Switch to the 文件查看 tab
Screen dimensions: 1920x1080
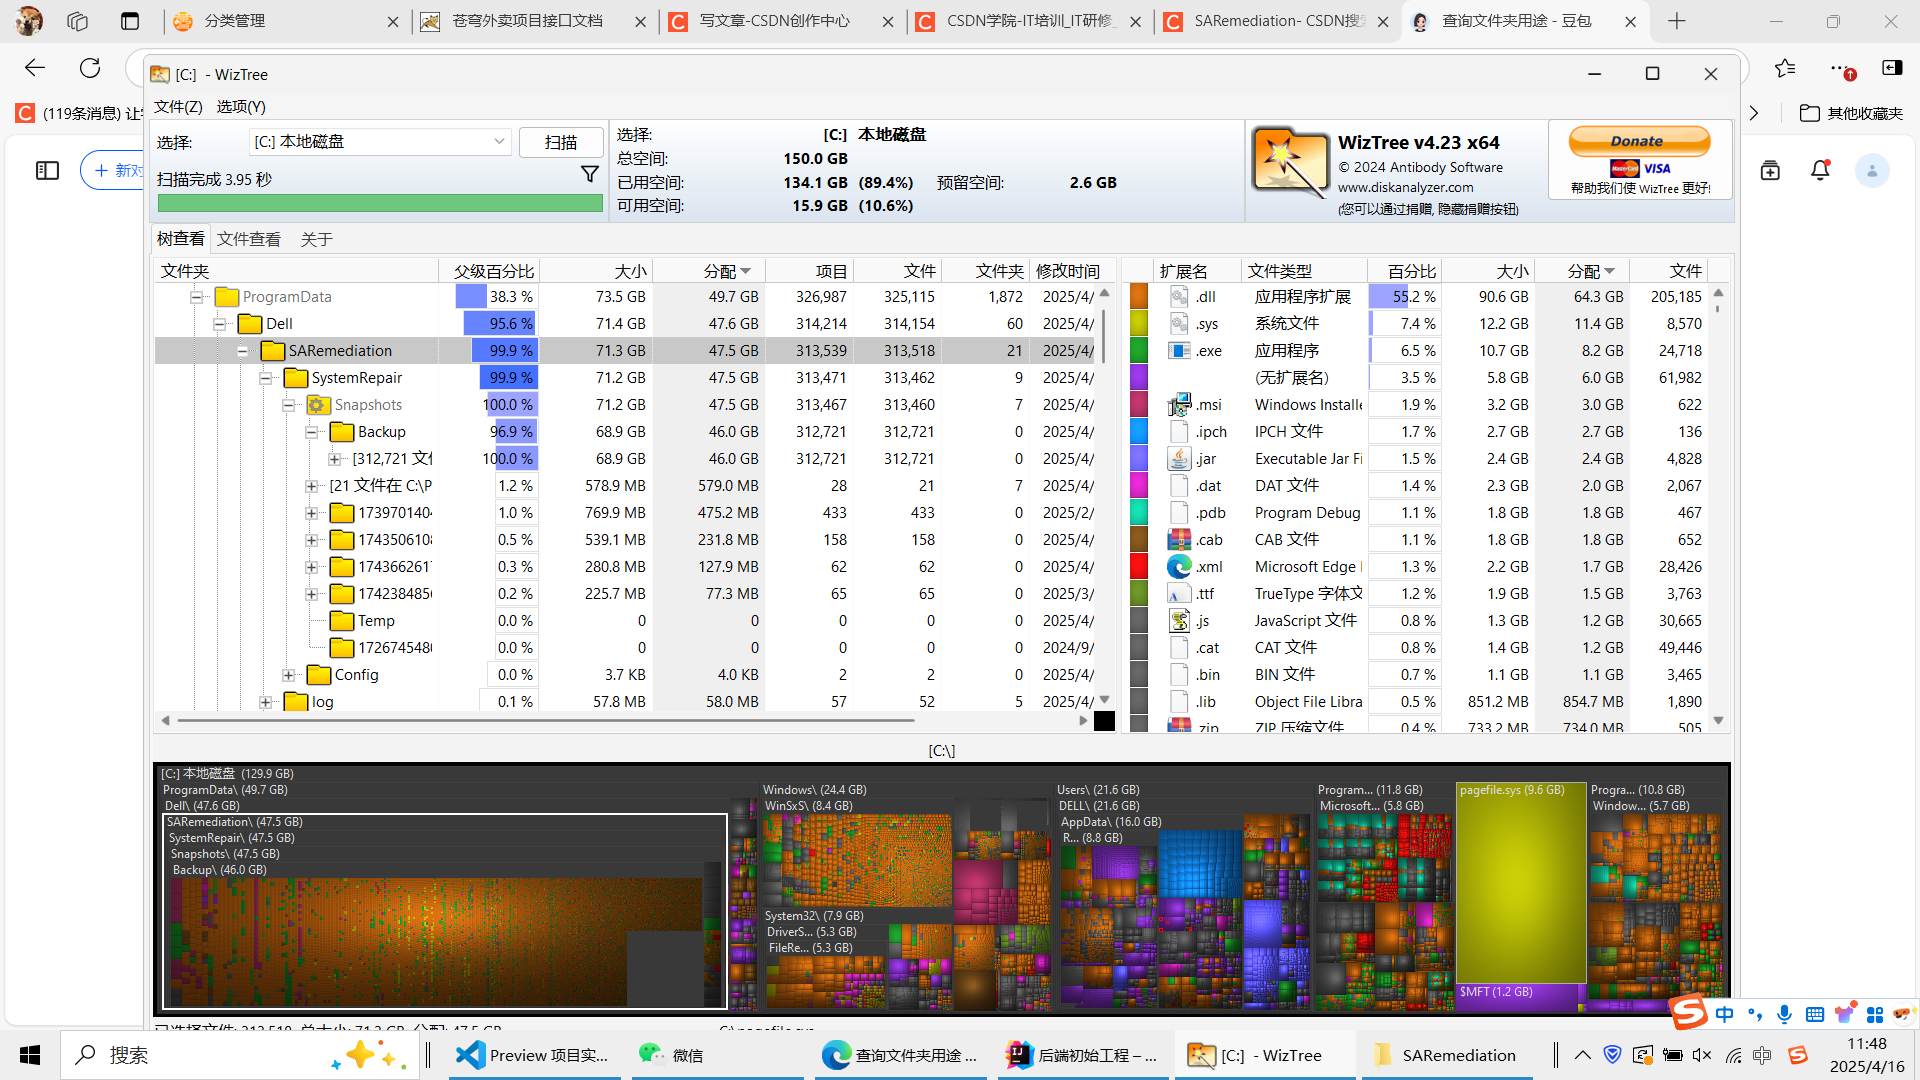point(248,239)
